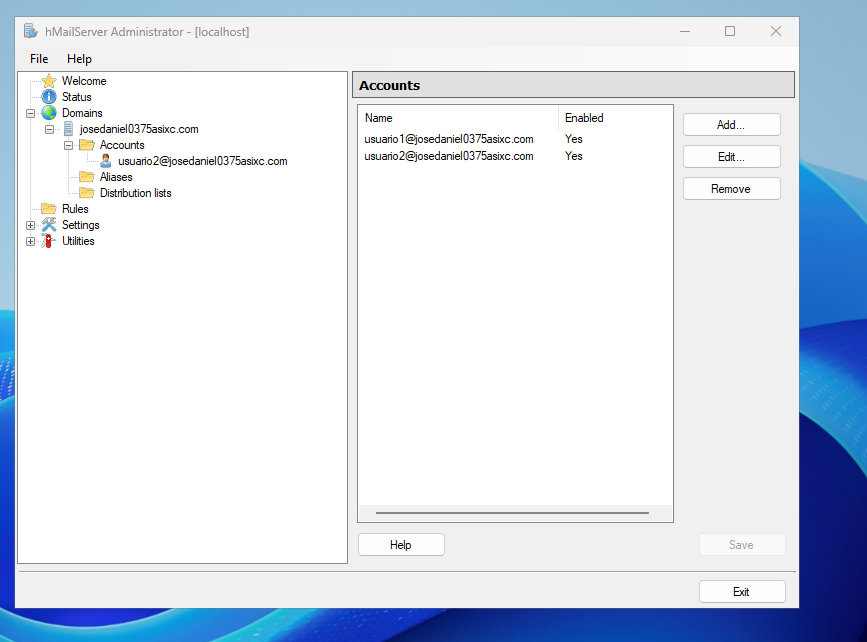Screen dimensions: 867x642
Task: Select the Status tree label
Action: [76, 97]
